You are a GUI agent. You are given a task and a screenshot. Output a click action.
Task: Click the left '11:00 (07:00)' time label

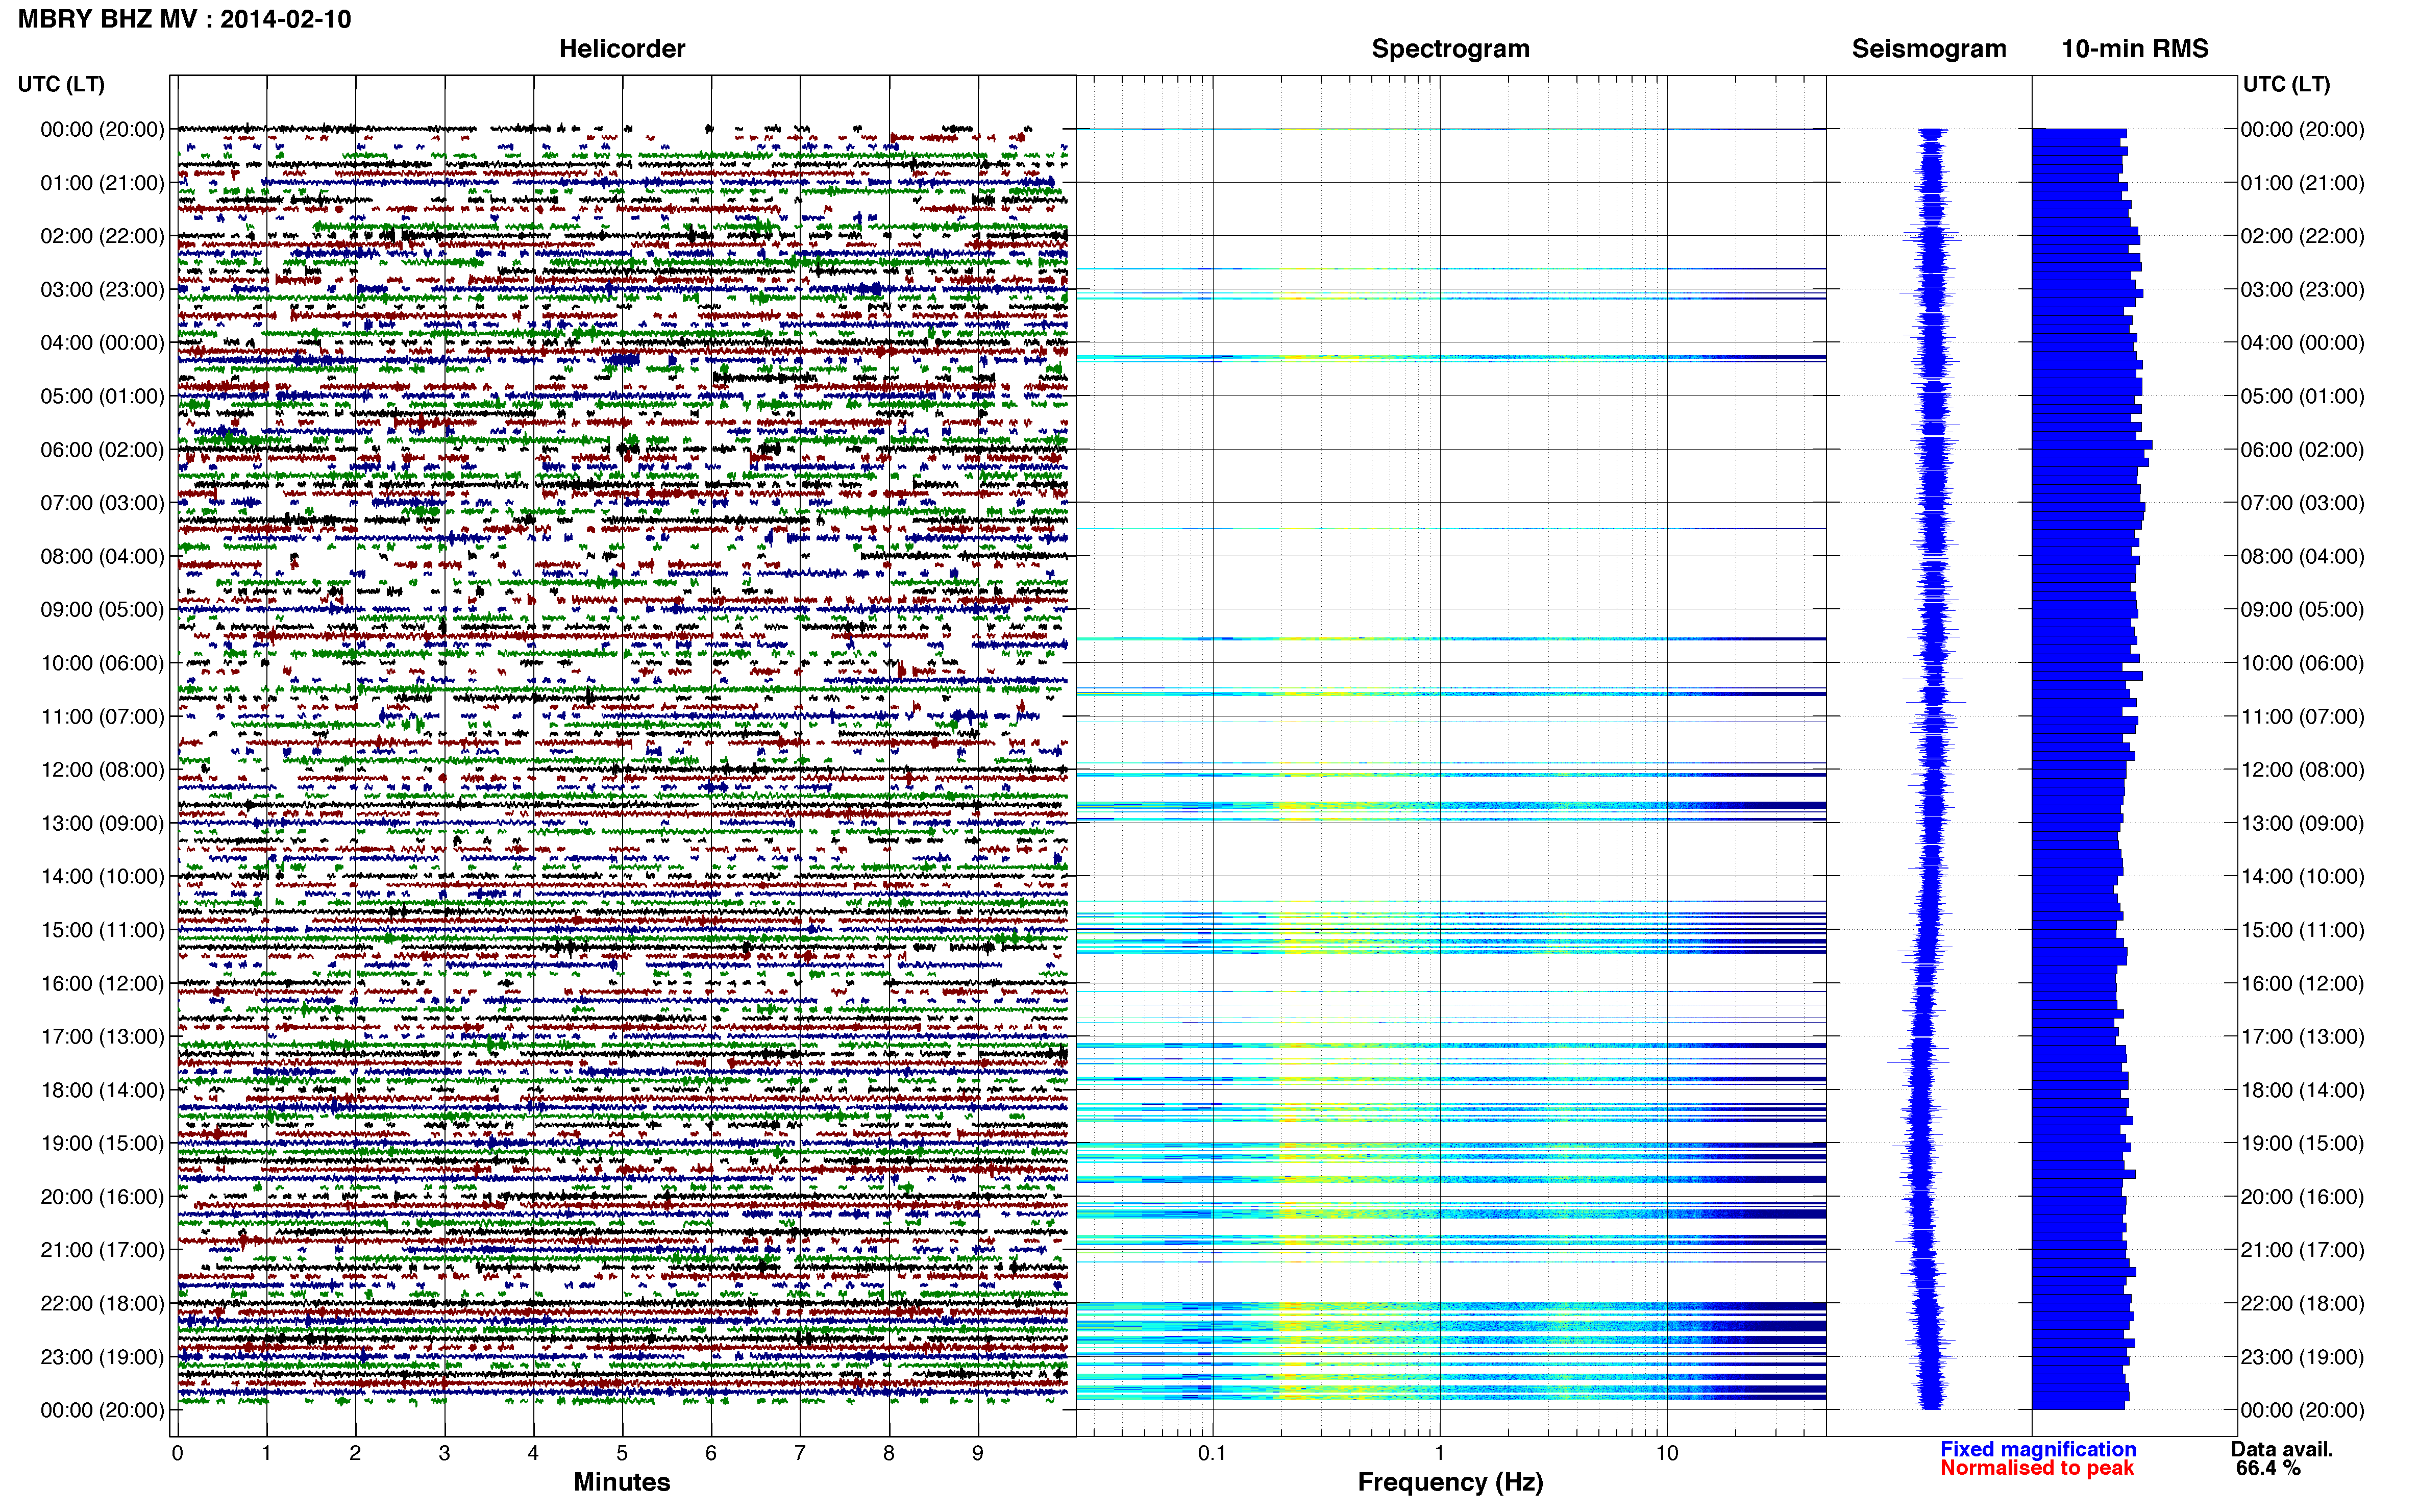[102, 716]
